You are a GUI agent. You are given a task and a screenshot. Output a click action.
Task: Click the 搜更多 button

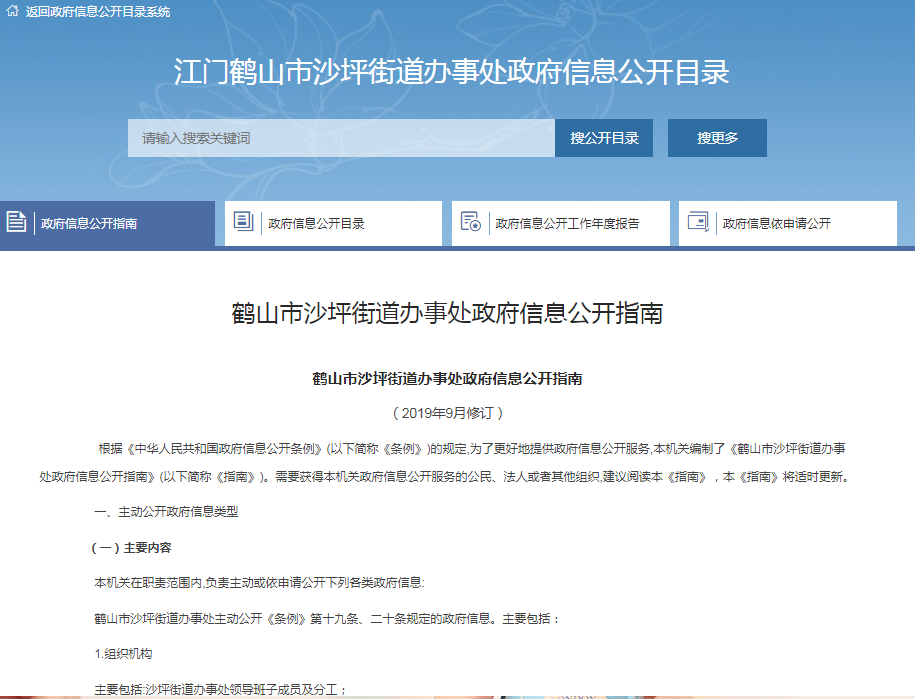click(717, 138)
